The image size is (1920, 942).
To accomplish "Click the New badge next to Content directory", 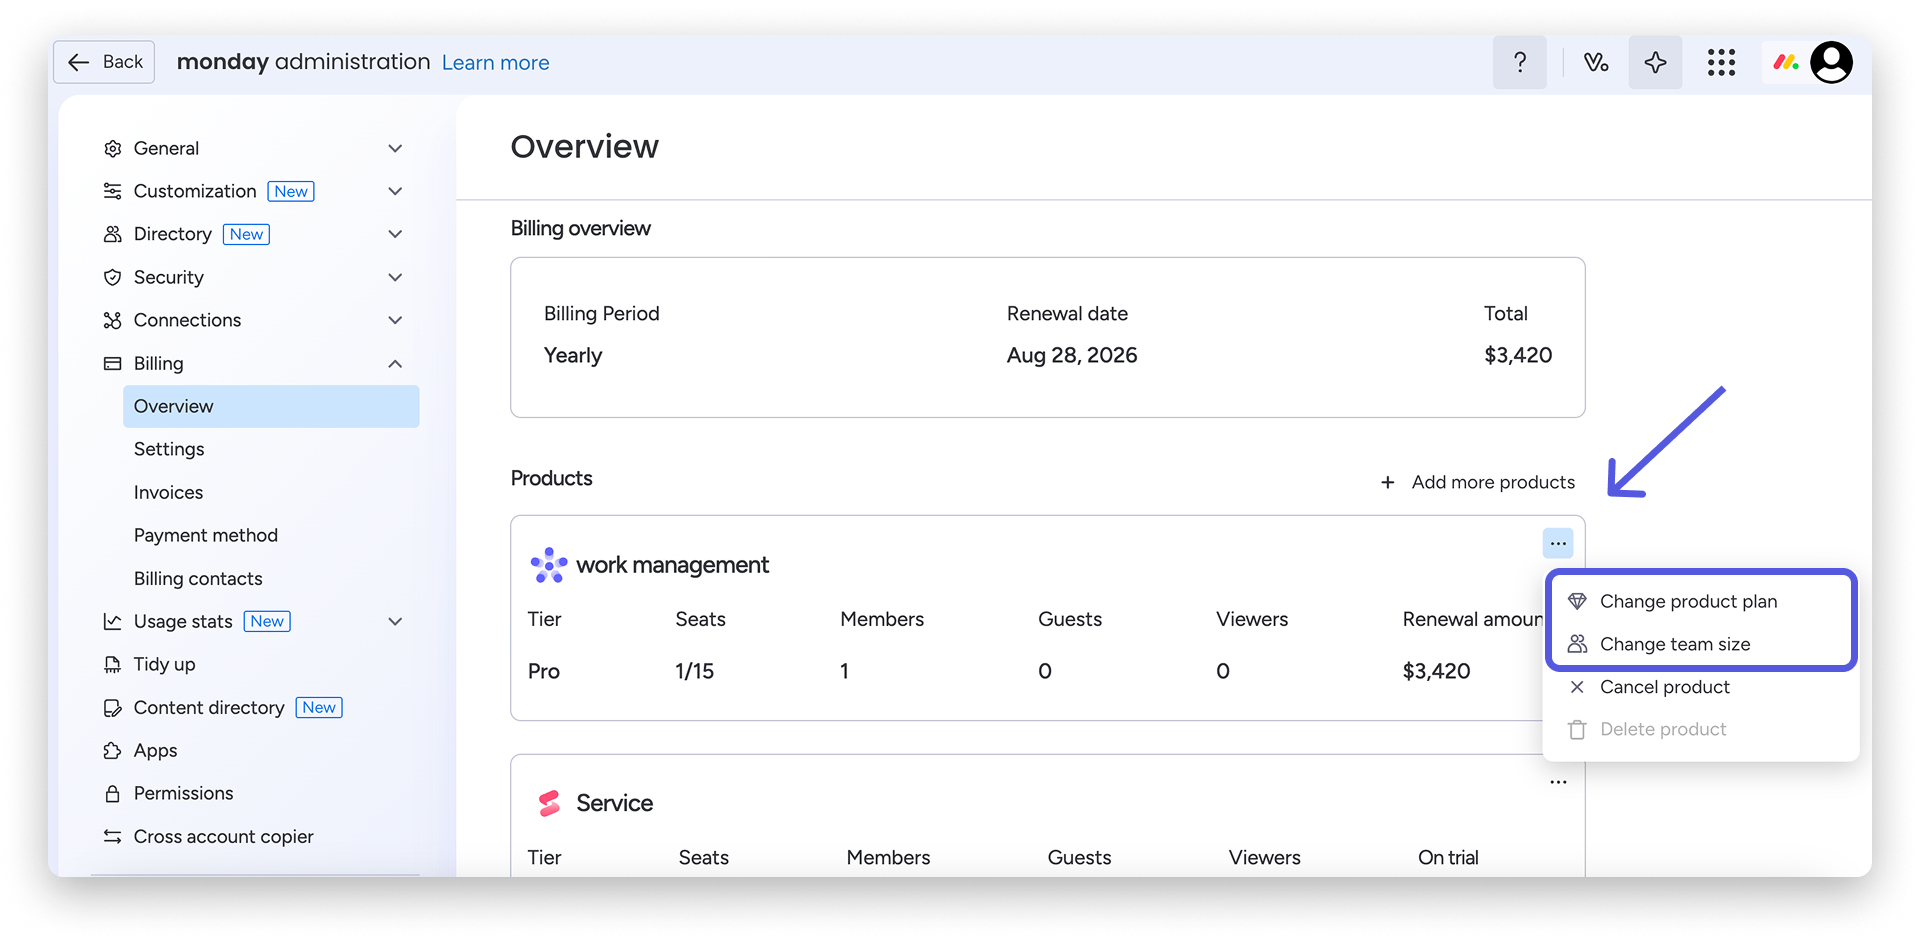I will [319, 708].
